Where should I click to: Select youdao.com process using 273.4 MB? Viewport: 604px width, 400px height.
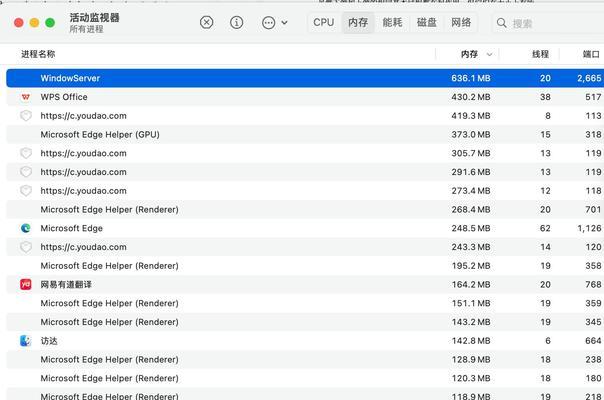[x=83, y=191]
